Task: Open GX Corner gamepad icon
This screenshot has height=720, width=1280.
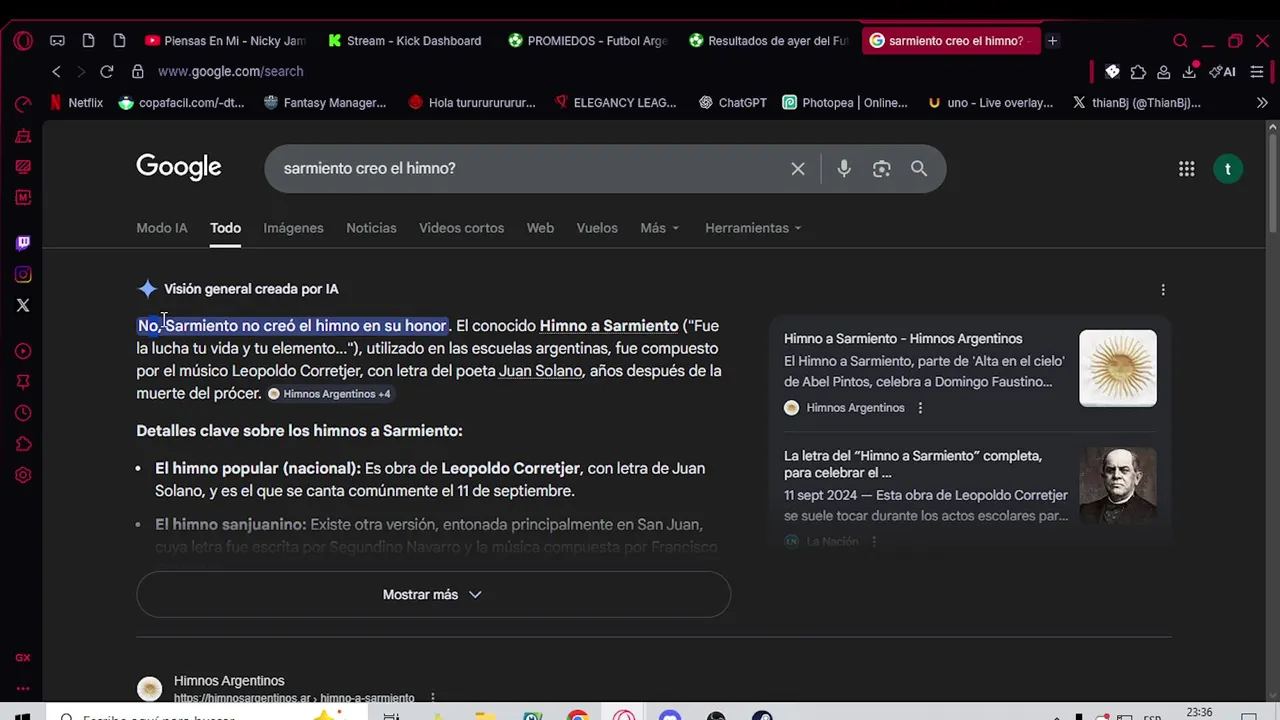Action: pos(57,41)
